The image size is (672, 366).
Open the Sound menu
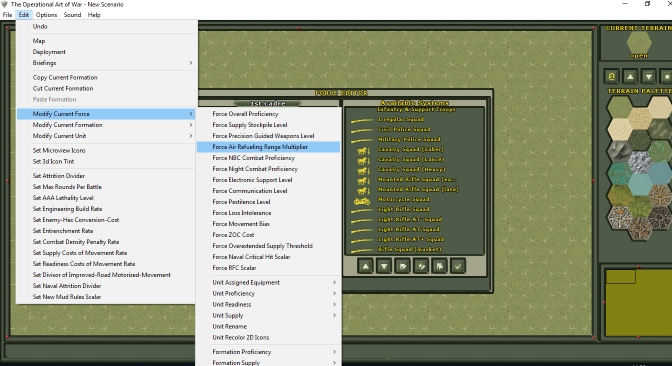pyautogui.click(x=72, y=15)
